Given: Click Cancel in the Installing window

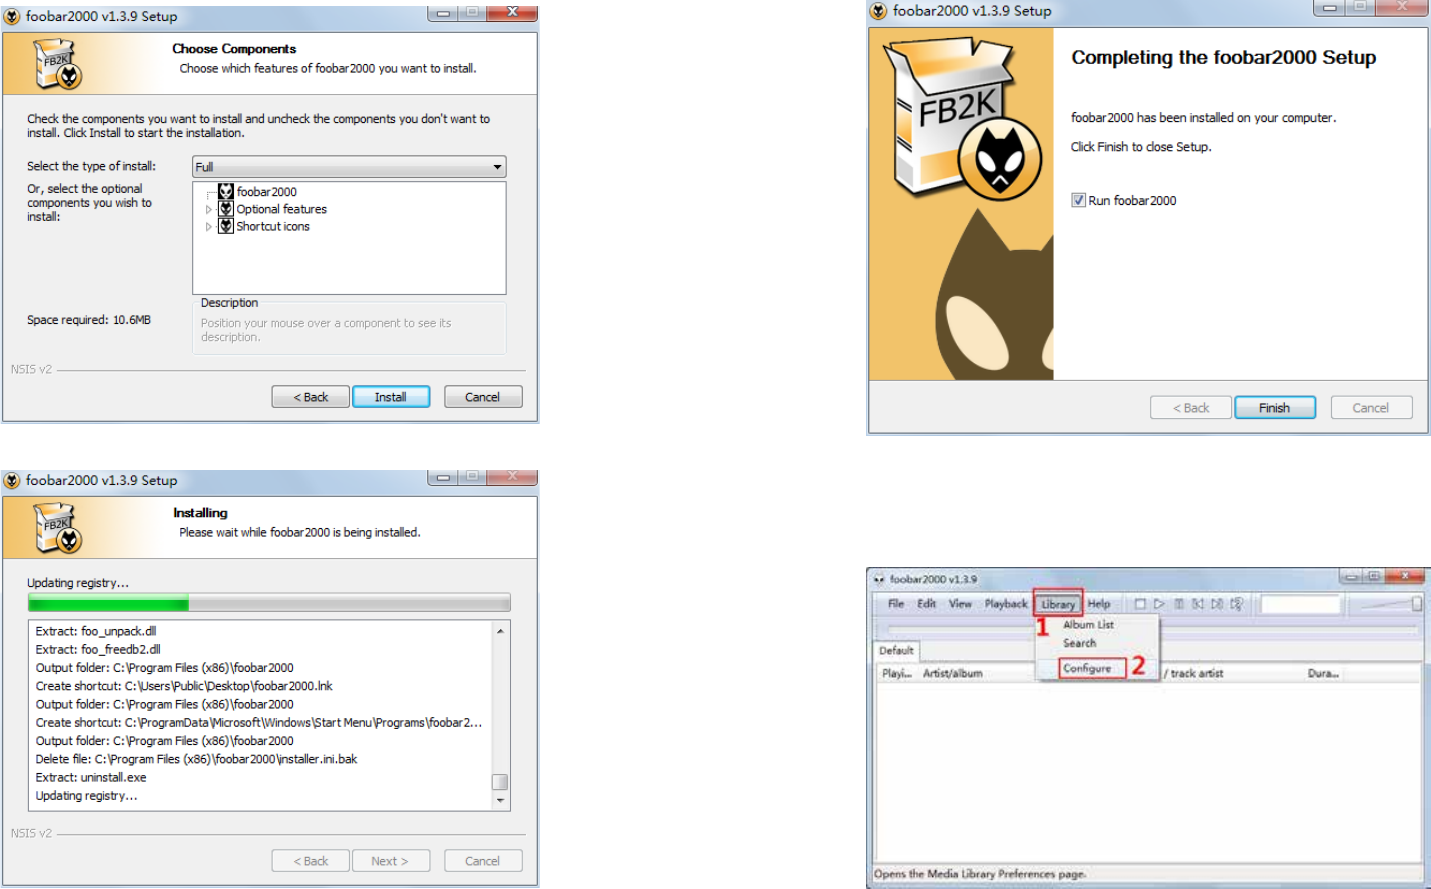Looking at the screenshot, I should click(x=483, y=861).
